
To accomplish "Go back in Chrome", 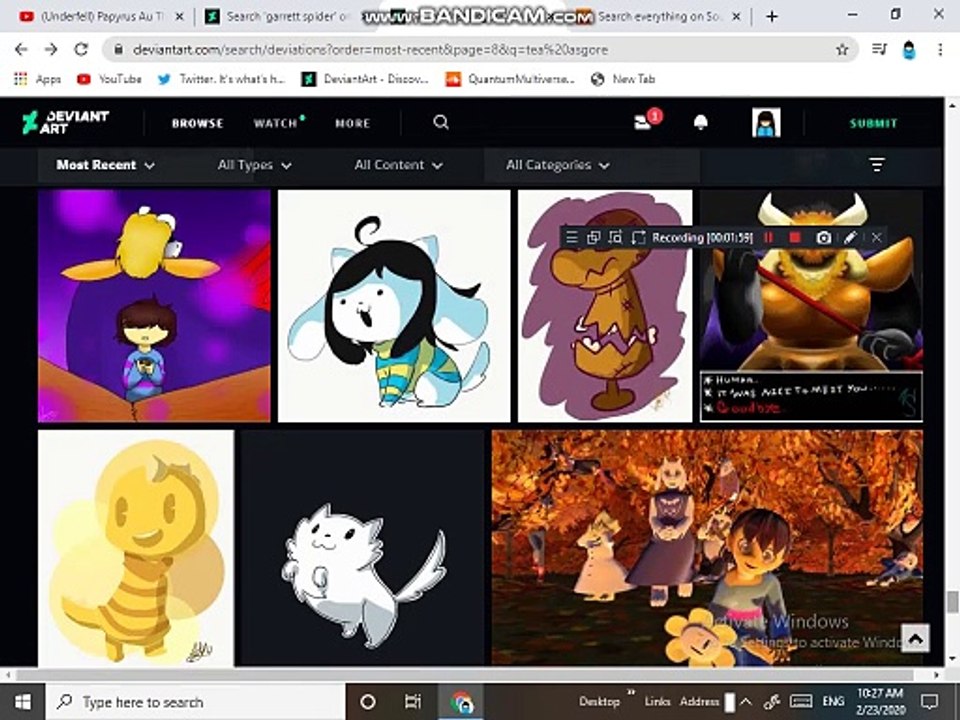I will 21,50.
